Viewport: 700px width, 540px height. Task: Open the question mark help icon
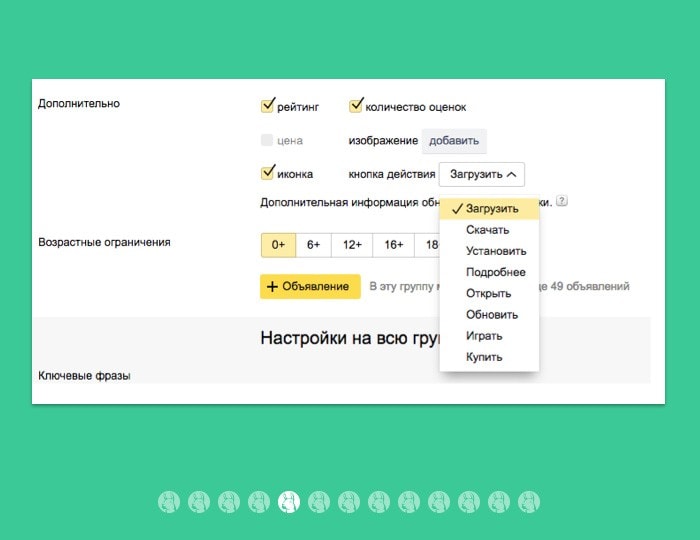[x=562, y=201]
